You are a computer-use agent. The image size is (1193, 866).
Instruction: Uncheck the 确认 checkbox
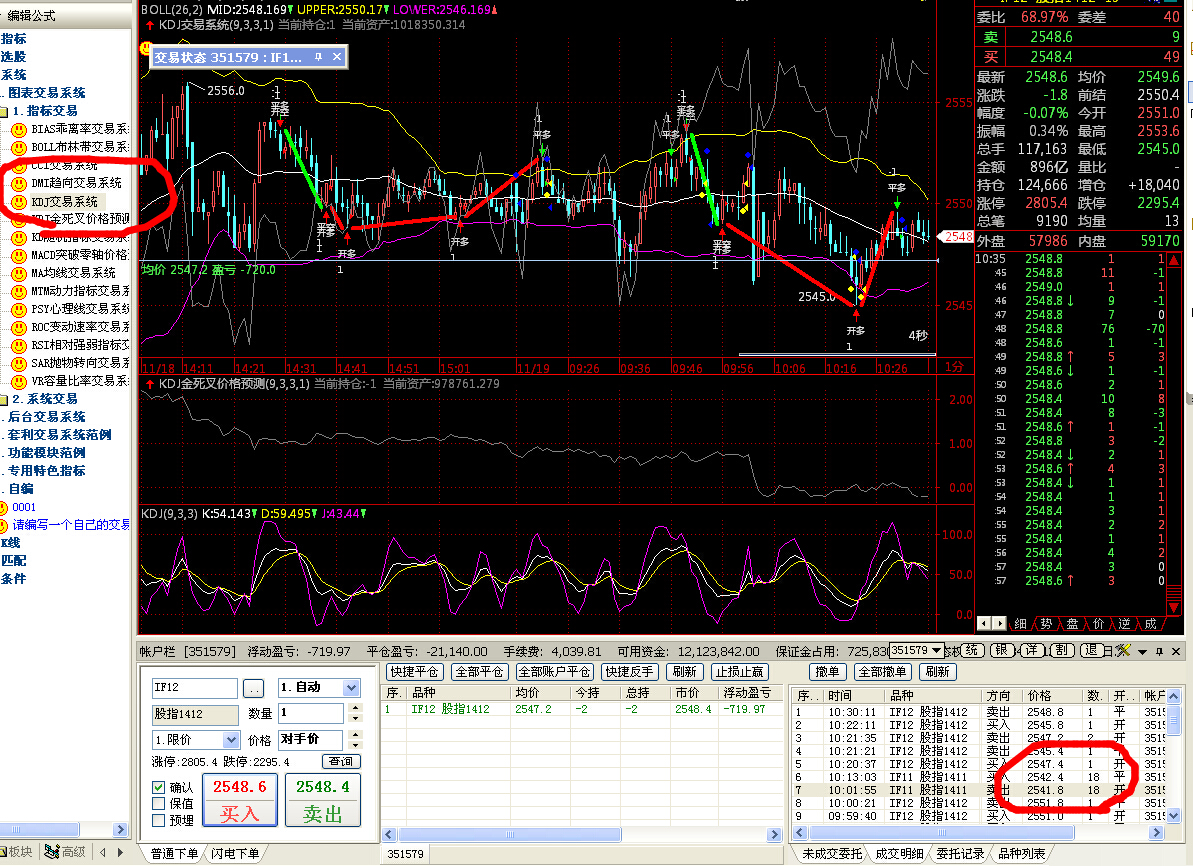(158, 787)
